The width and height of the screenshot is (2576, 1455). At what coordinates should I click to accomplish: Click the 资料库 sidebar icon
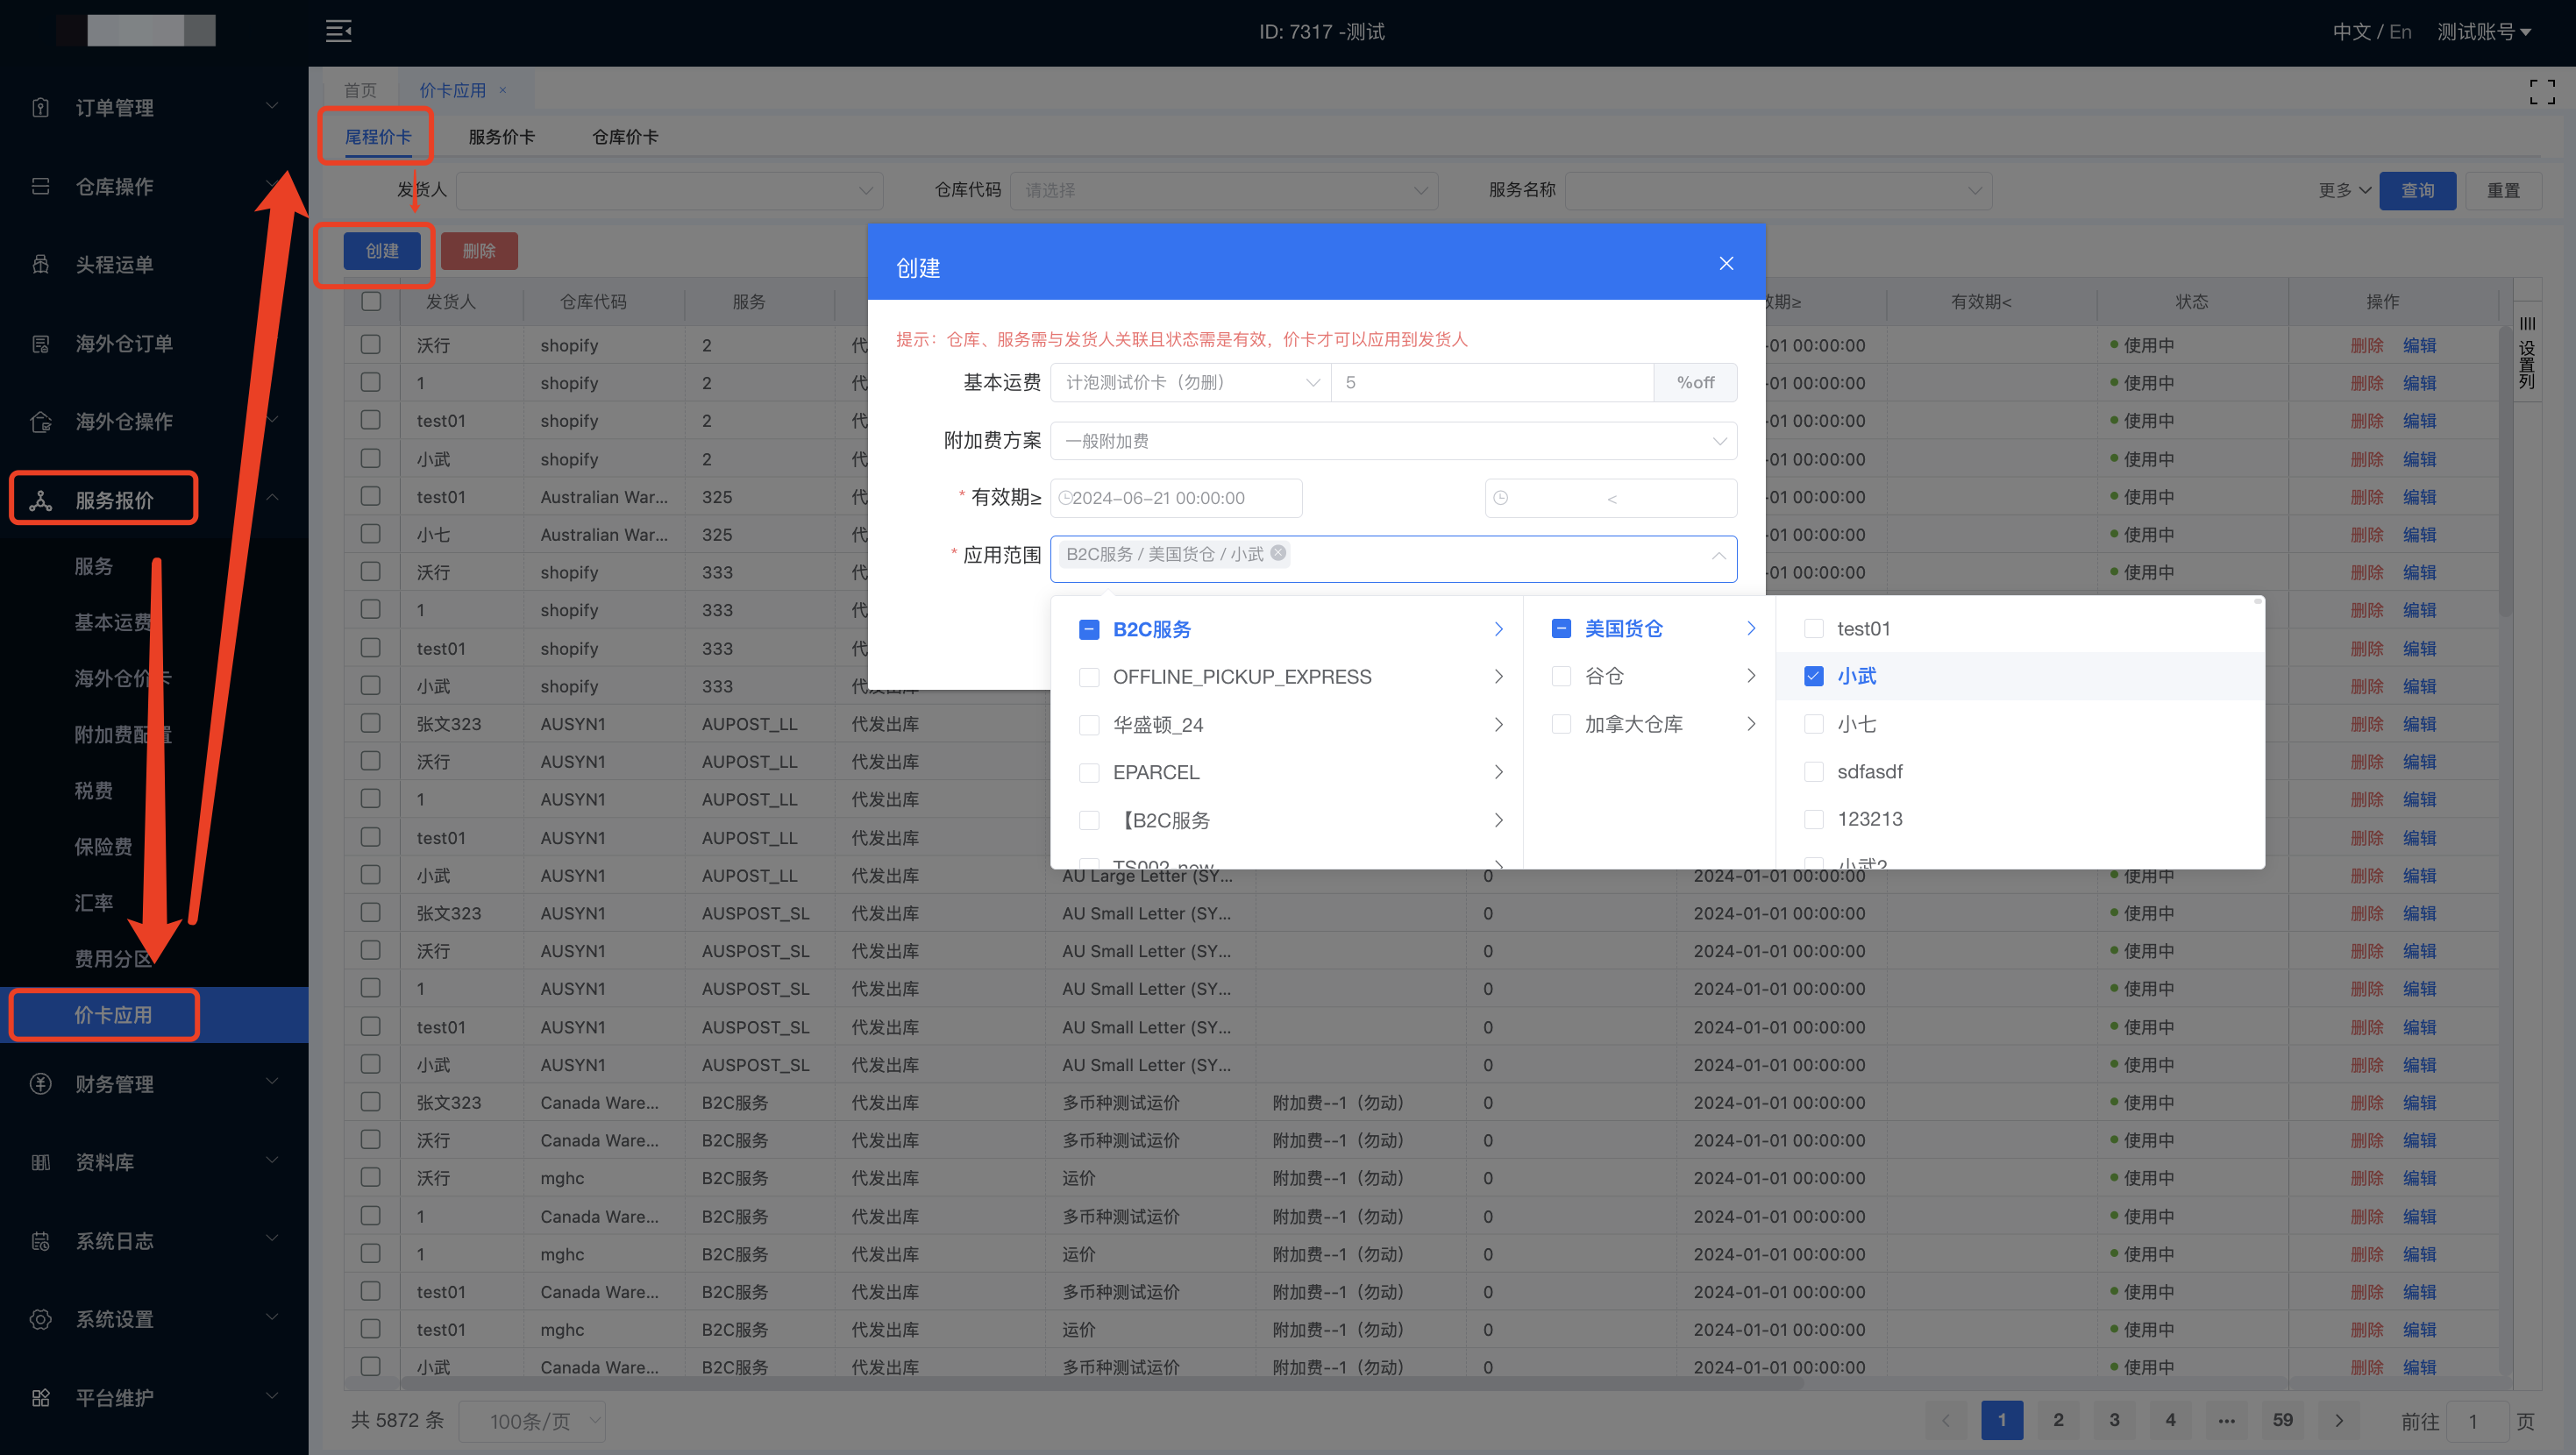click(x=40, y=1162)
